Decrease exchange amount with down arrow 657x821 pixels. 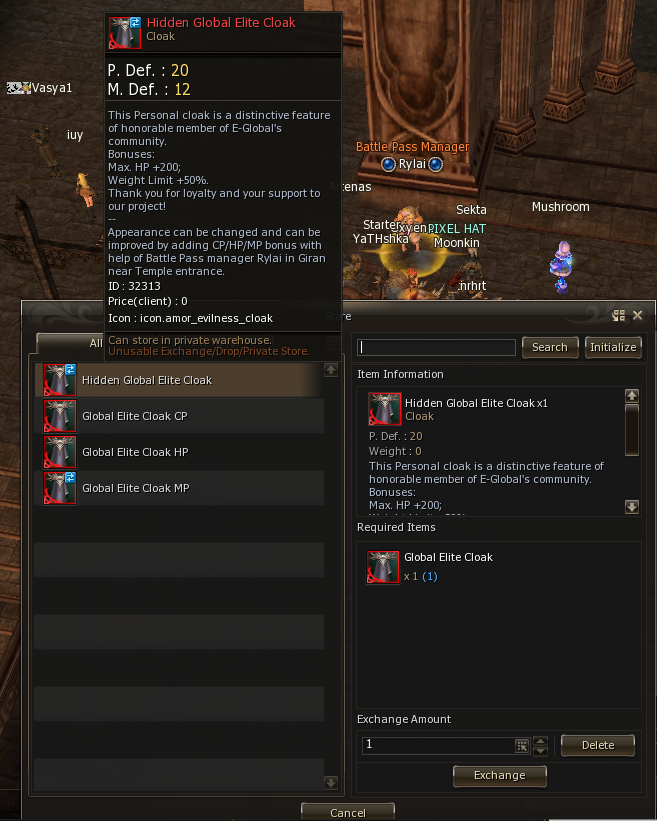click(x=540, y=751)
